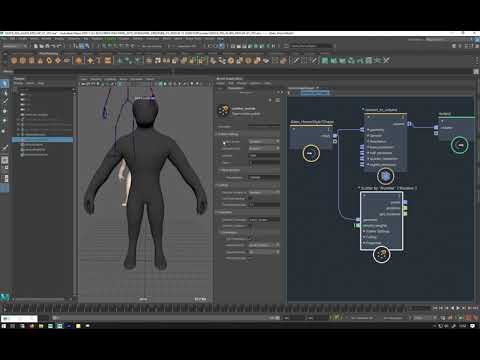
Task: Select the highlighted row in the Outliner
Action: pyautogui.click(x=42, y=140)
